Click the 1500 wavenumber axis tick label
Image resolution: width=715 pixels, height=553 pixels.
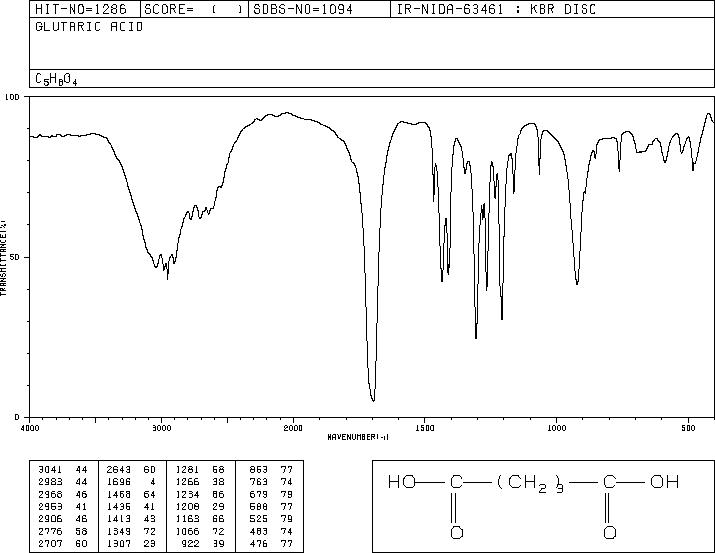(425, 428)
